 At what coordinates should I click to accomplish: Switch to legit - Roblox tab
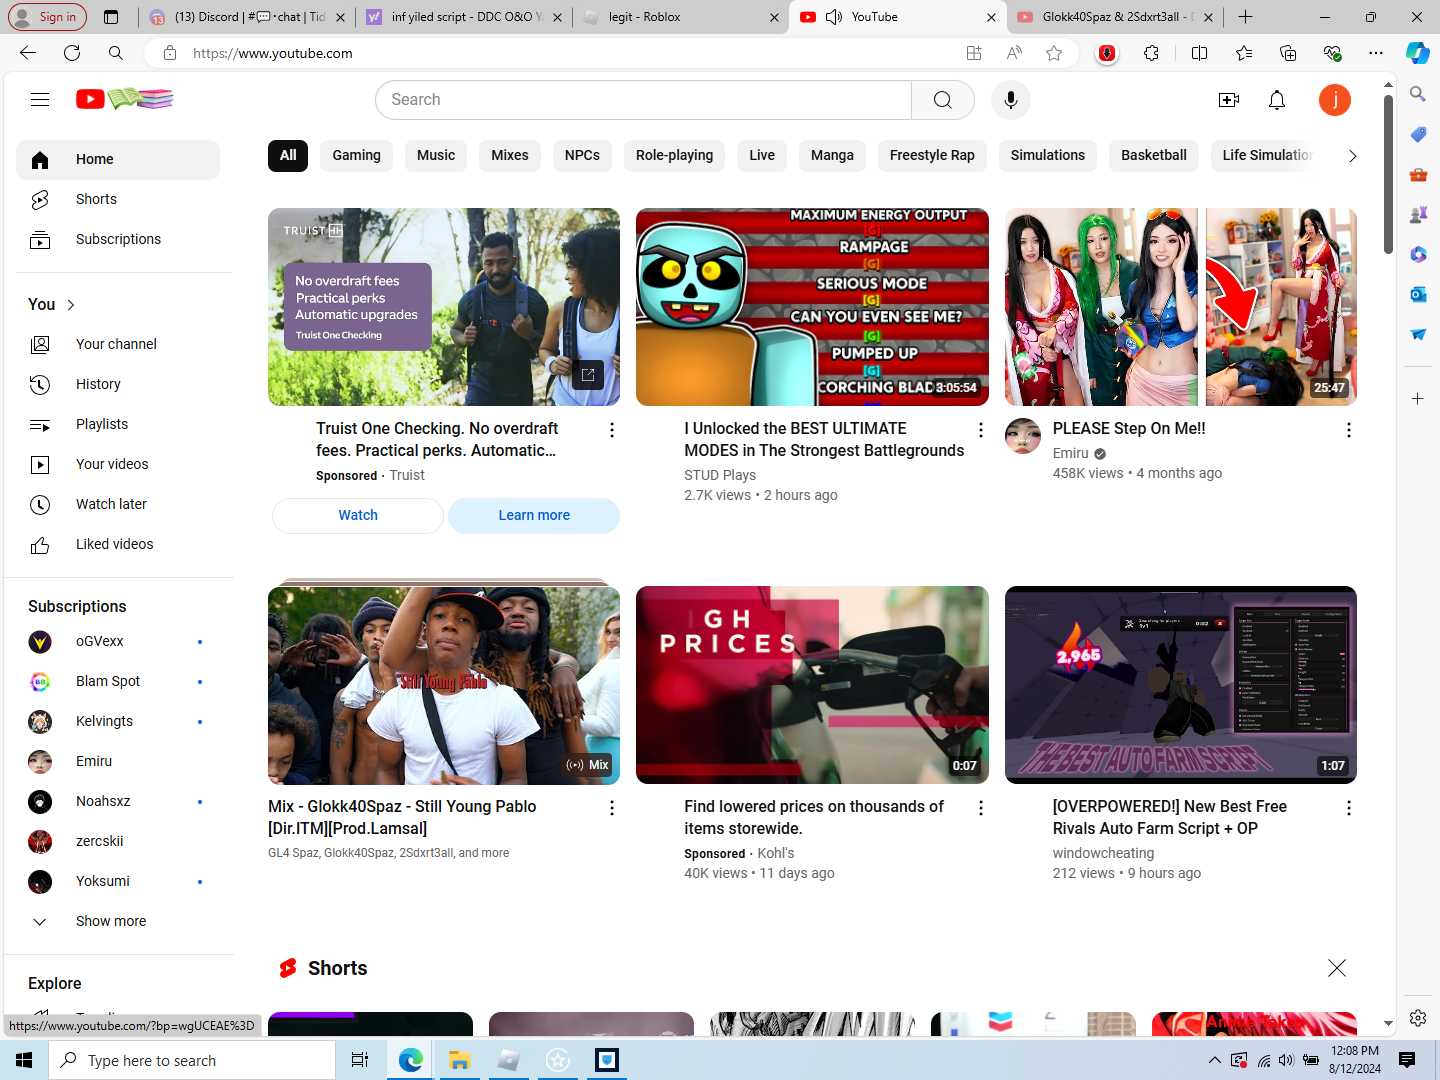point(681,17)
